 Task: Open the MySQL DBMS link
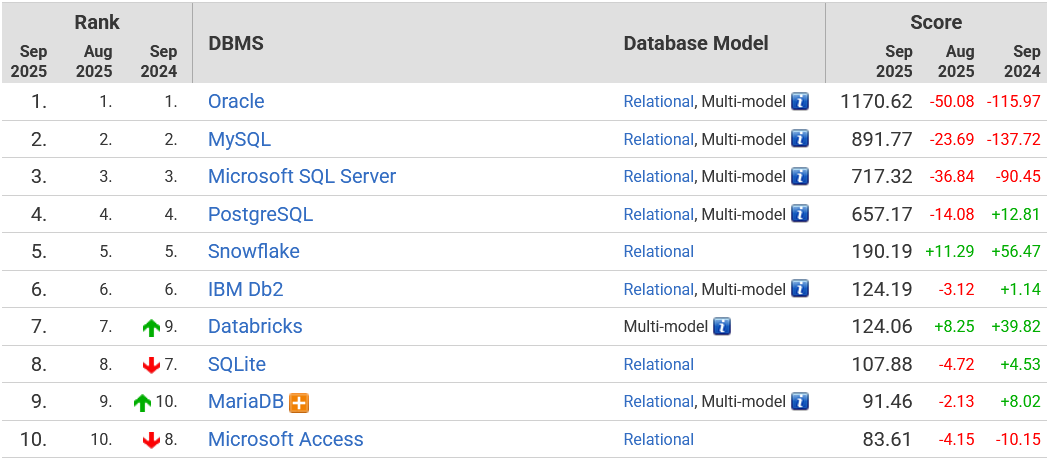coord(239,139)
